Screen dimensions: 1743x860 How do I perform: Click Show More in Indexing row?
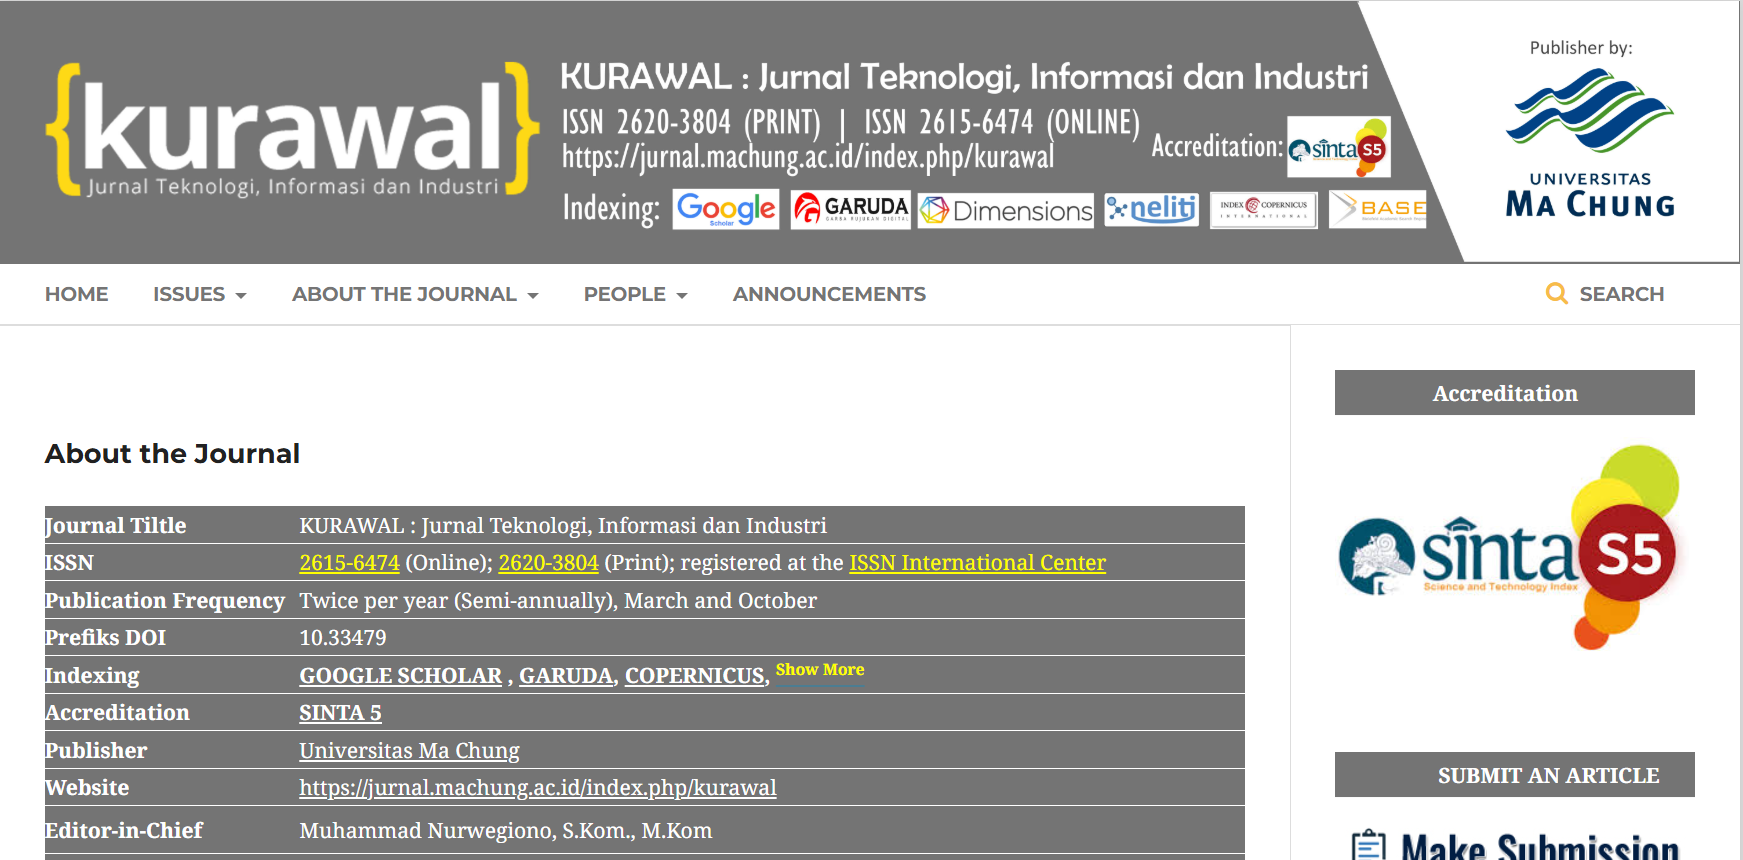pyautogui.click(x=820, y=670)
